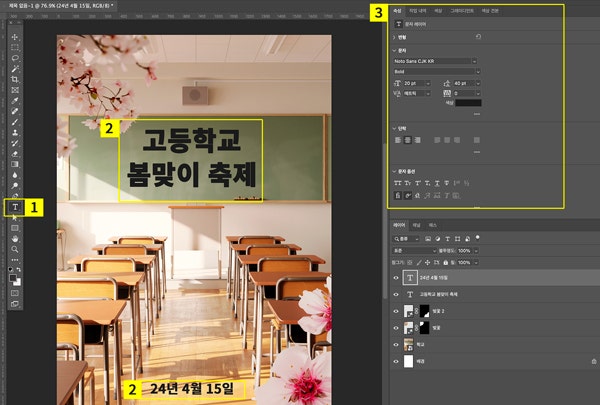This screenshot has height=405, width=600.
Task: Switch to the 패스 paths tab
Action: (x=433, y=225)
